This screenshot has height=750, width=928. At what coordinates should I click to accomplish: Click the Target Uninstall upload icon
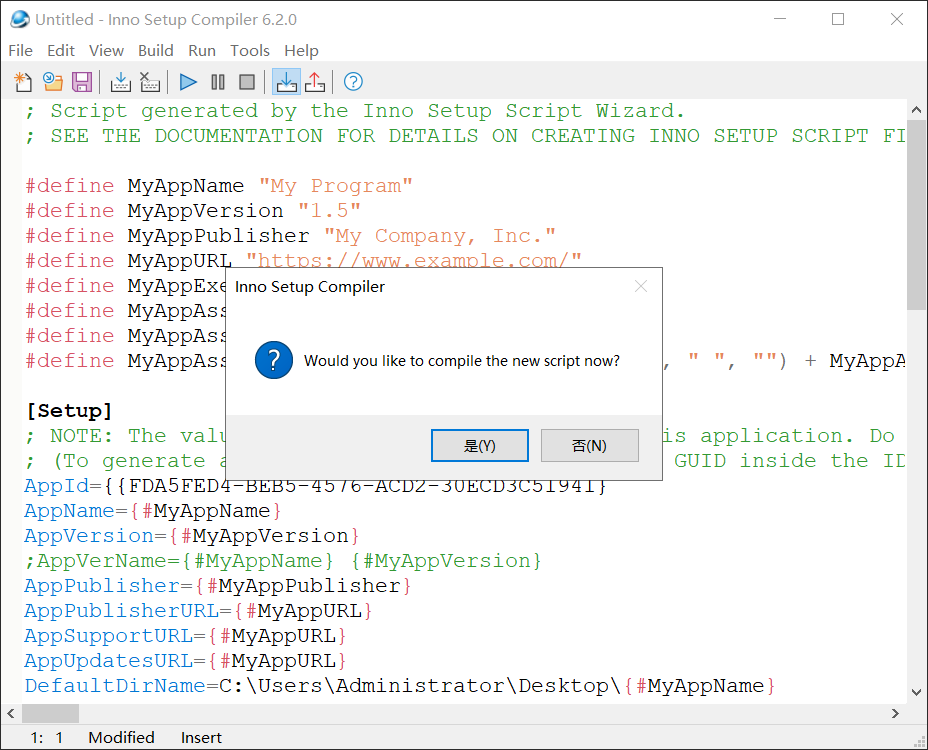coord(315,82)
